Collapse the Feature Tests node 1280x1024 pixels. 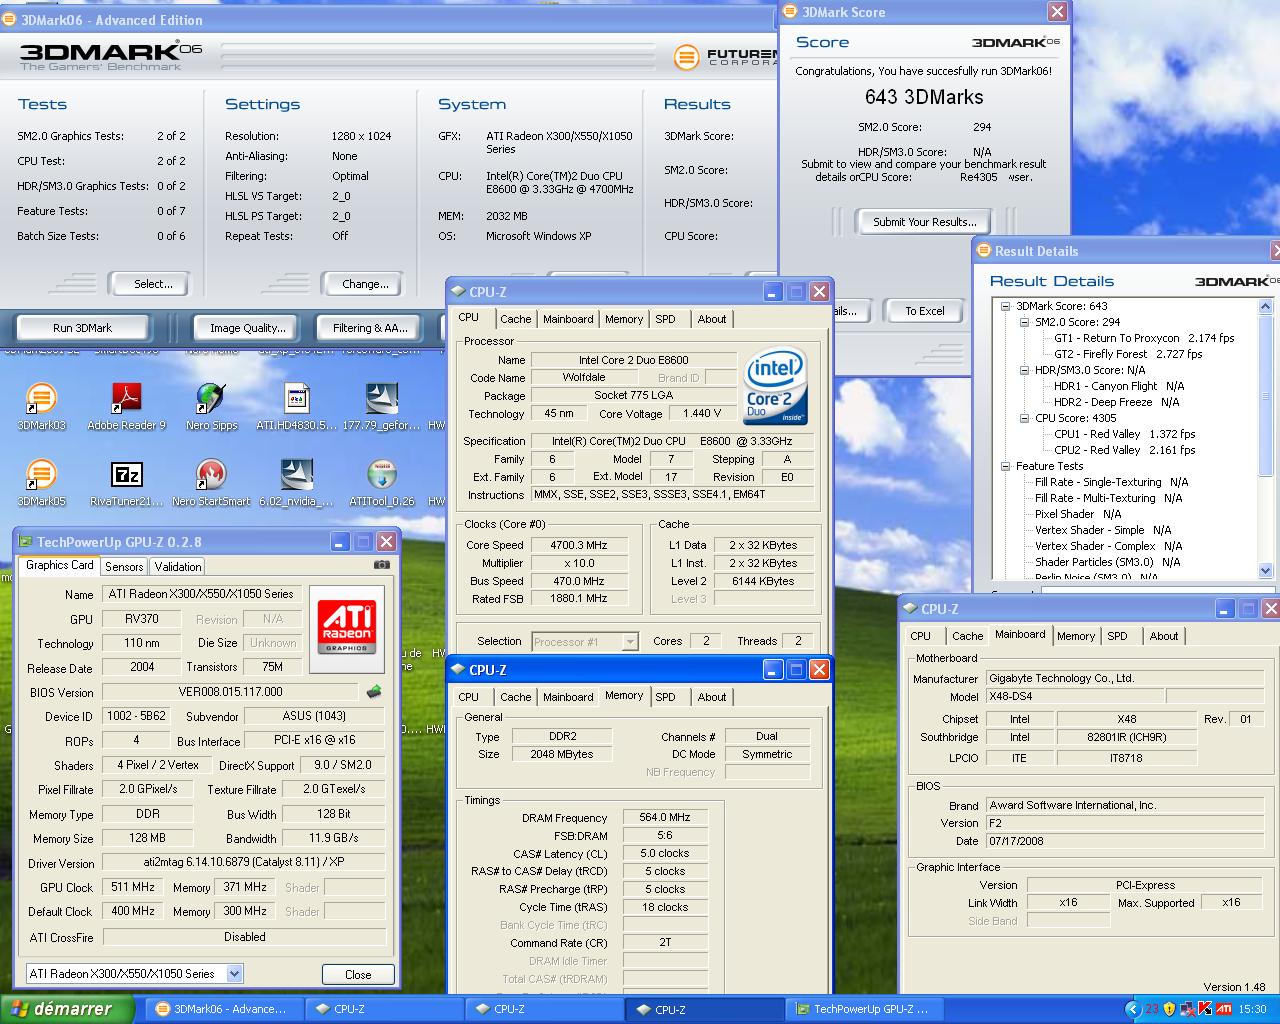[x=1006, y=466]
